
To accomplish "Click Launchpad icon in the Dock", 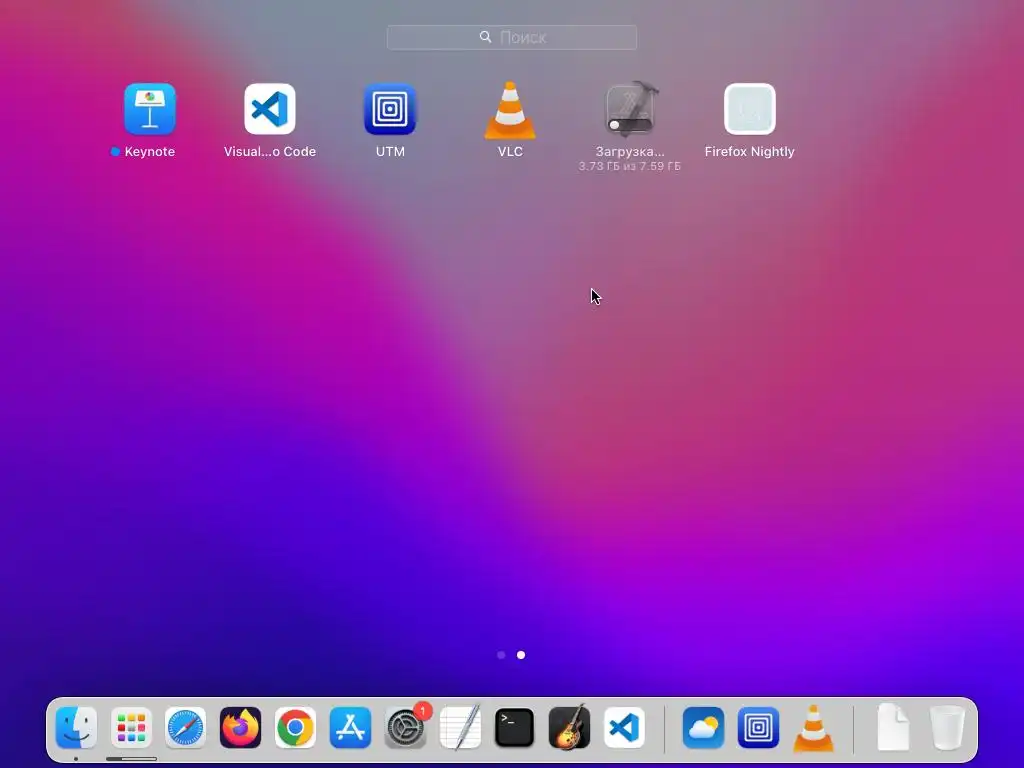I will (x=131, y=728).
